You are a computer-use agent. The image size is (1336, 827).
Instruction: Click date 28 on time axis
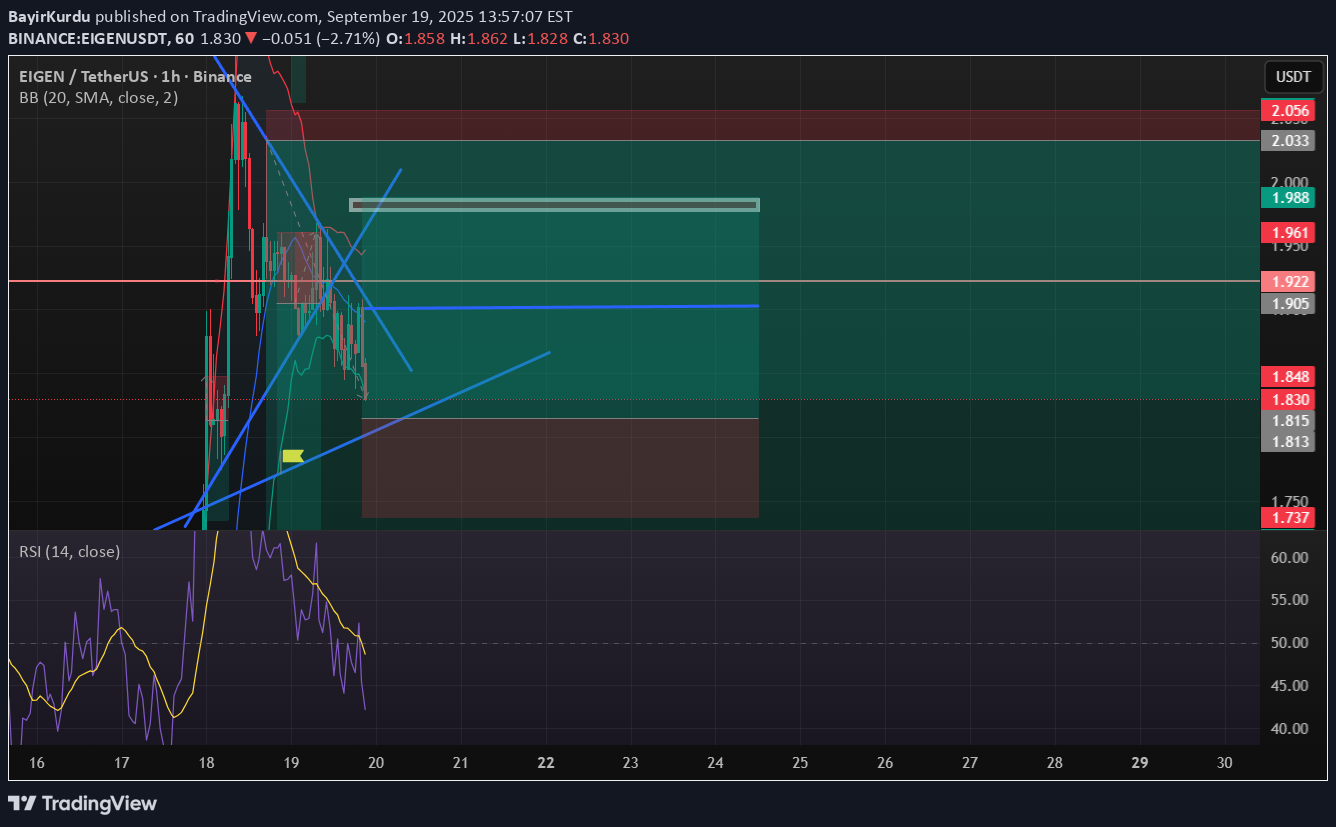[1054, 763]
